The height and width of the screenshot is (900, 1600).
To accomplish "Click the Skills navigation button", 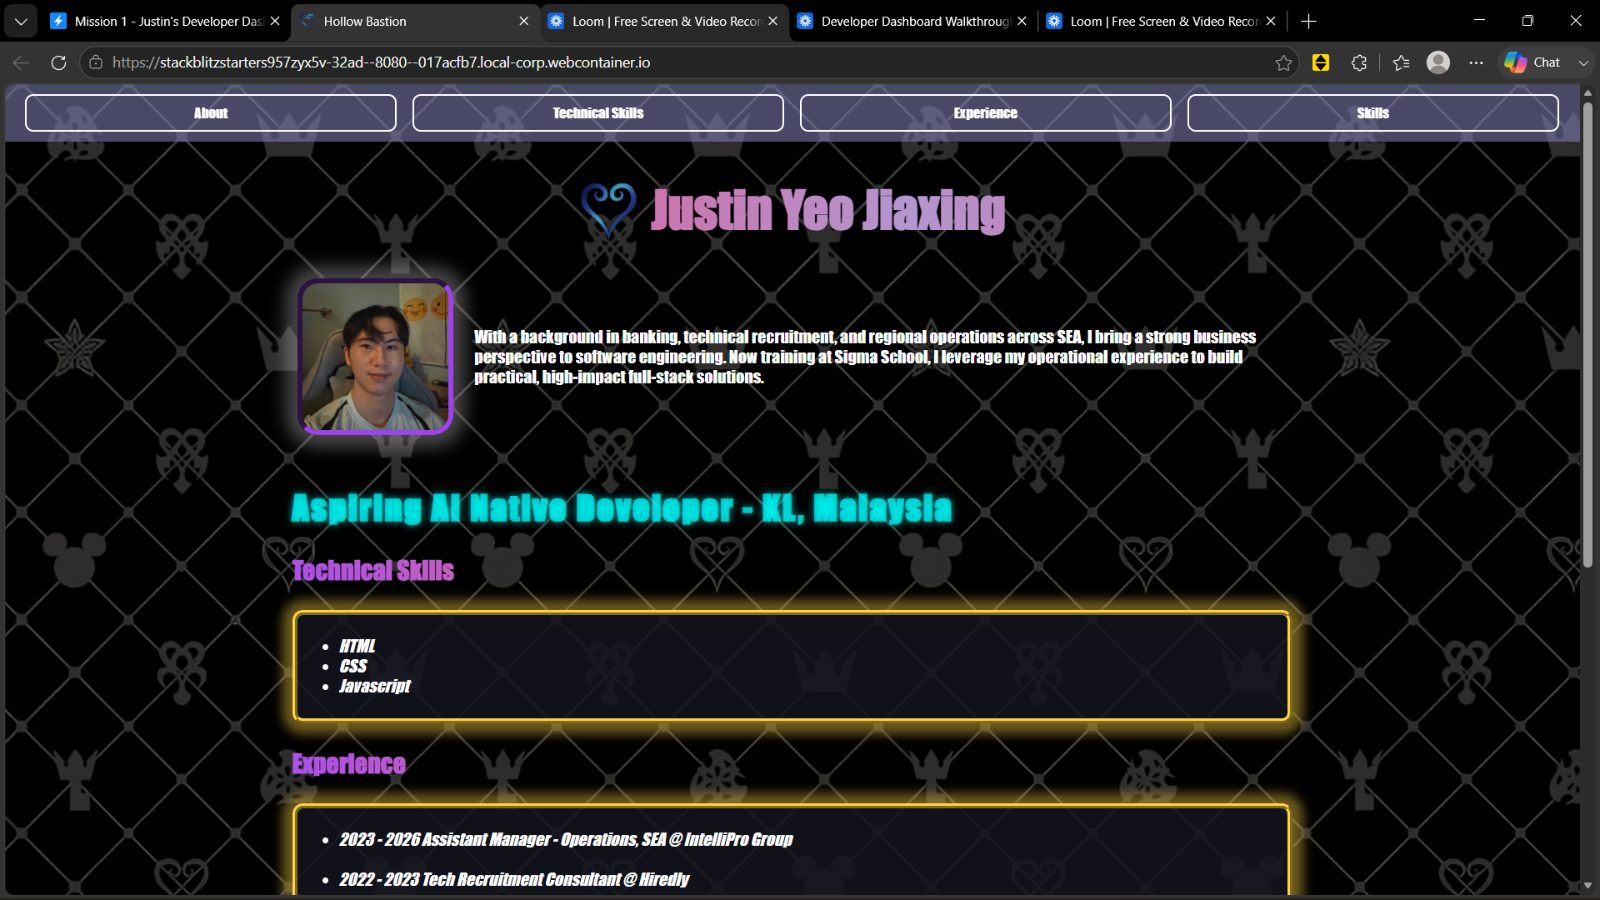I will tap(1373, 113).
